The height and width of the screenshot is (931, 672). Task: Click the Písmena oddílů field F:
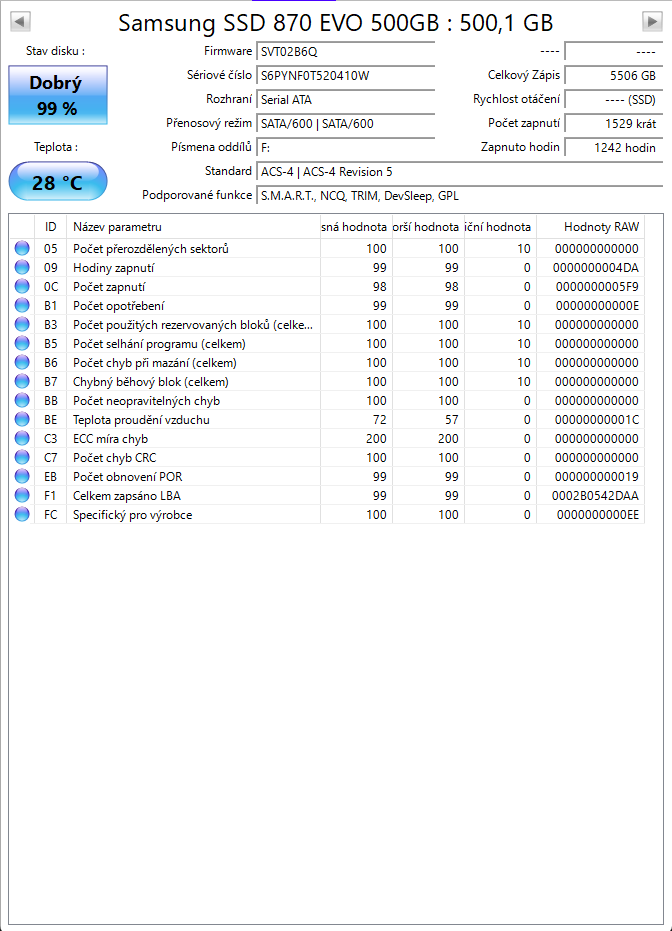point(346,147)
